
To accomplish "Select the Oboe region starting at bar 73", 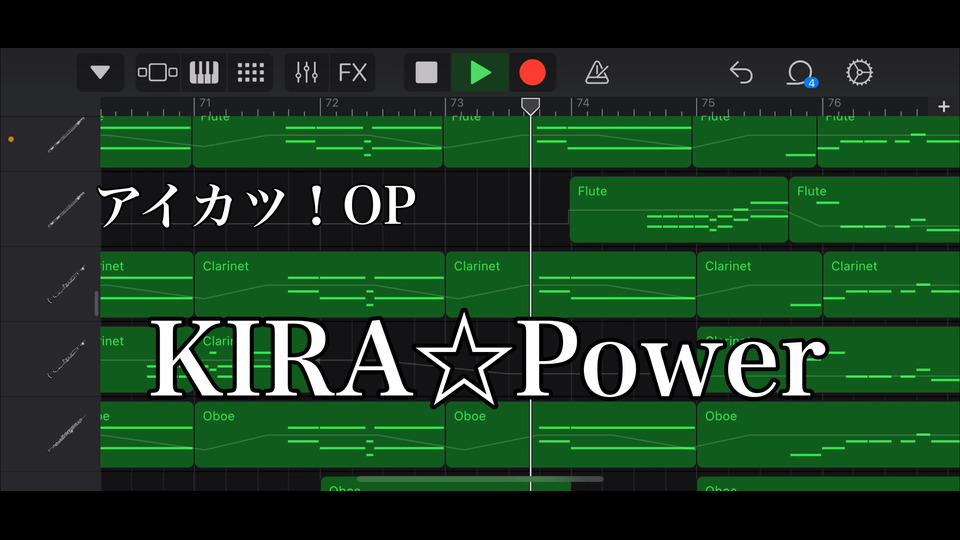I will [571, 434].
